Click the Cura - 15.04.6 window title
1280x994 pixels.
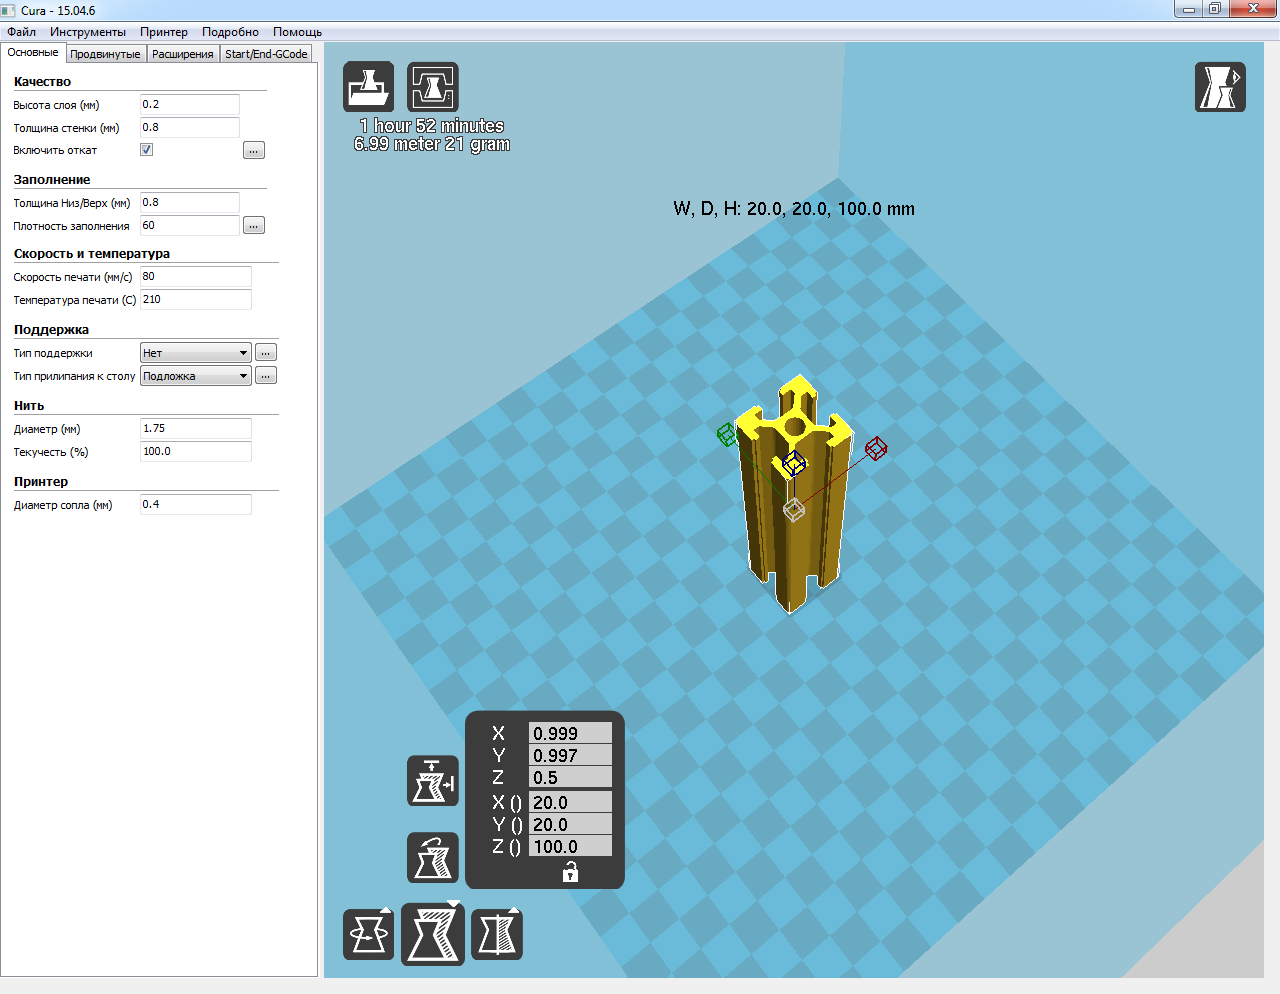click(x=58, y=11)
